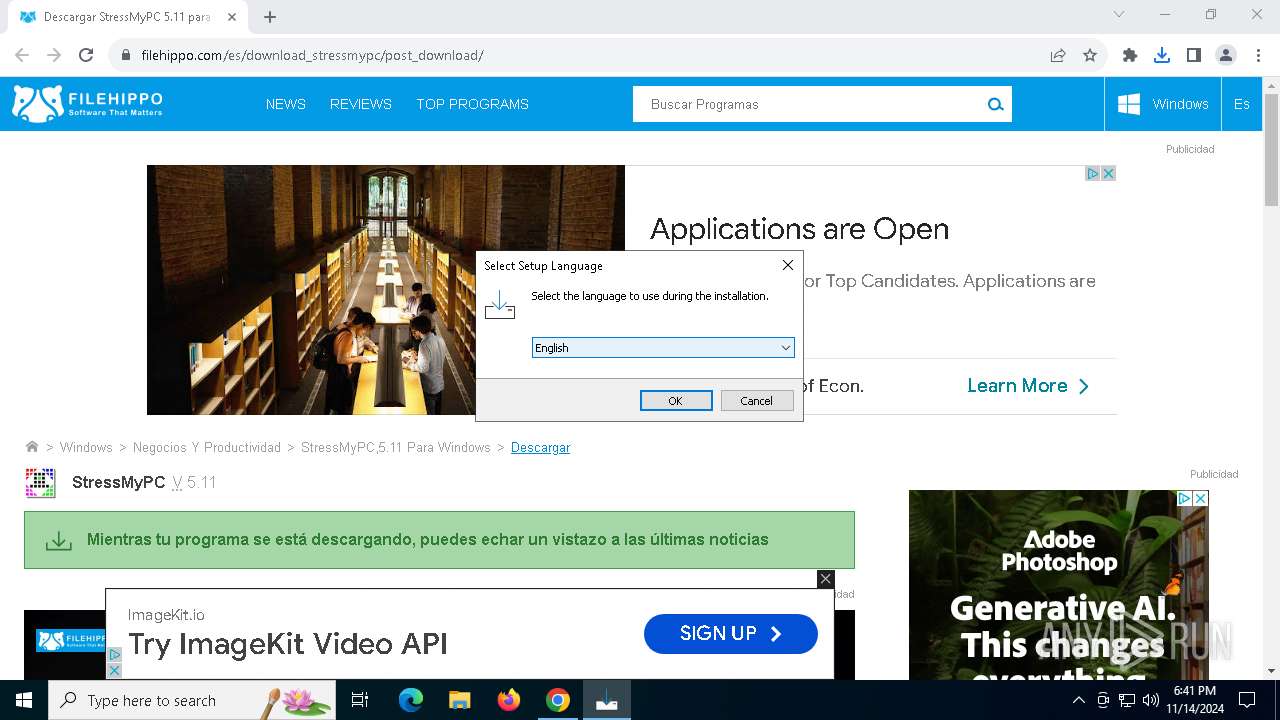
Task: Close the Descargar StressMyPC tab
Action: 233,17
